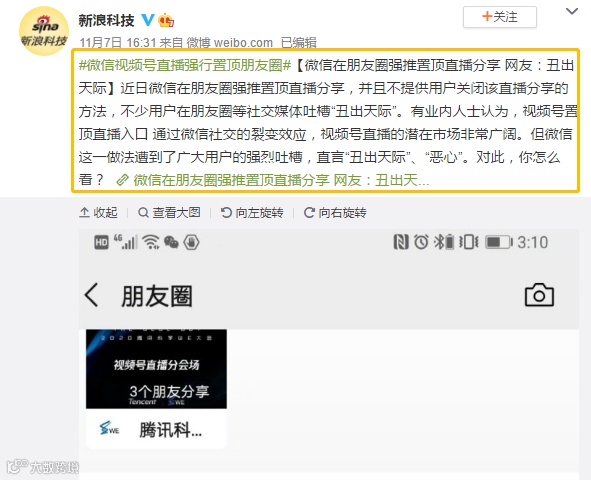Tap the camera icon in Moments header

[539, 295]
